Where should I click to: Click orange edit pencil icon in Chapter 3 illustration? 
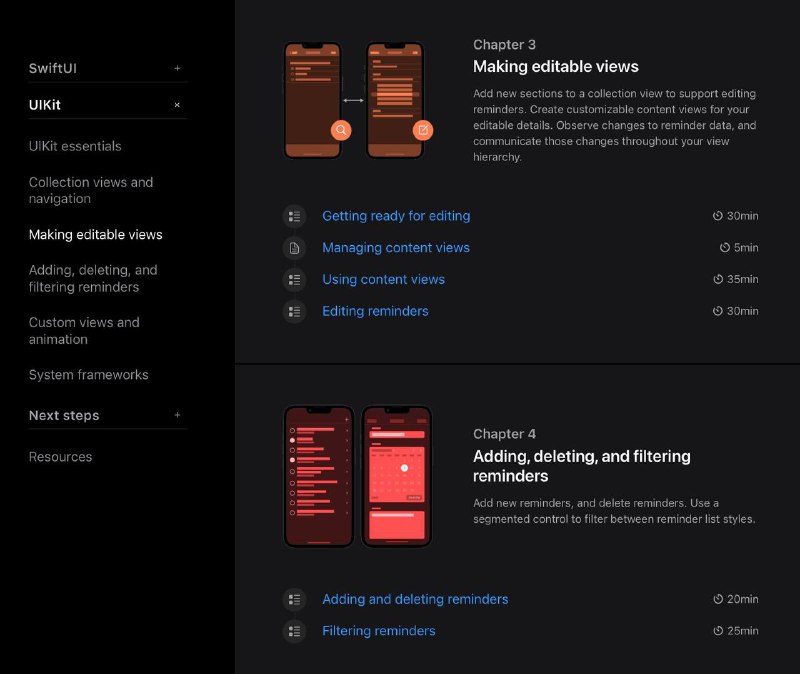423,130
